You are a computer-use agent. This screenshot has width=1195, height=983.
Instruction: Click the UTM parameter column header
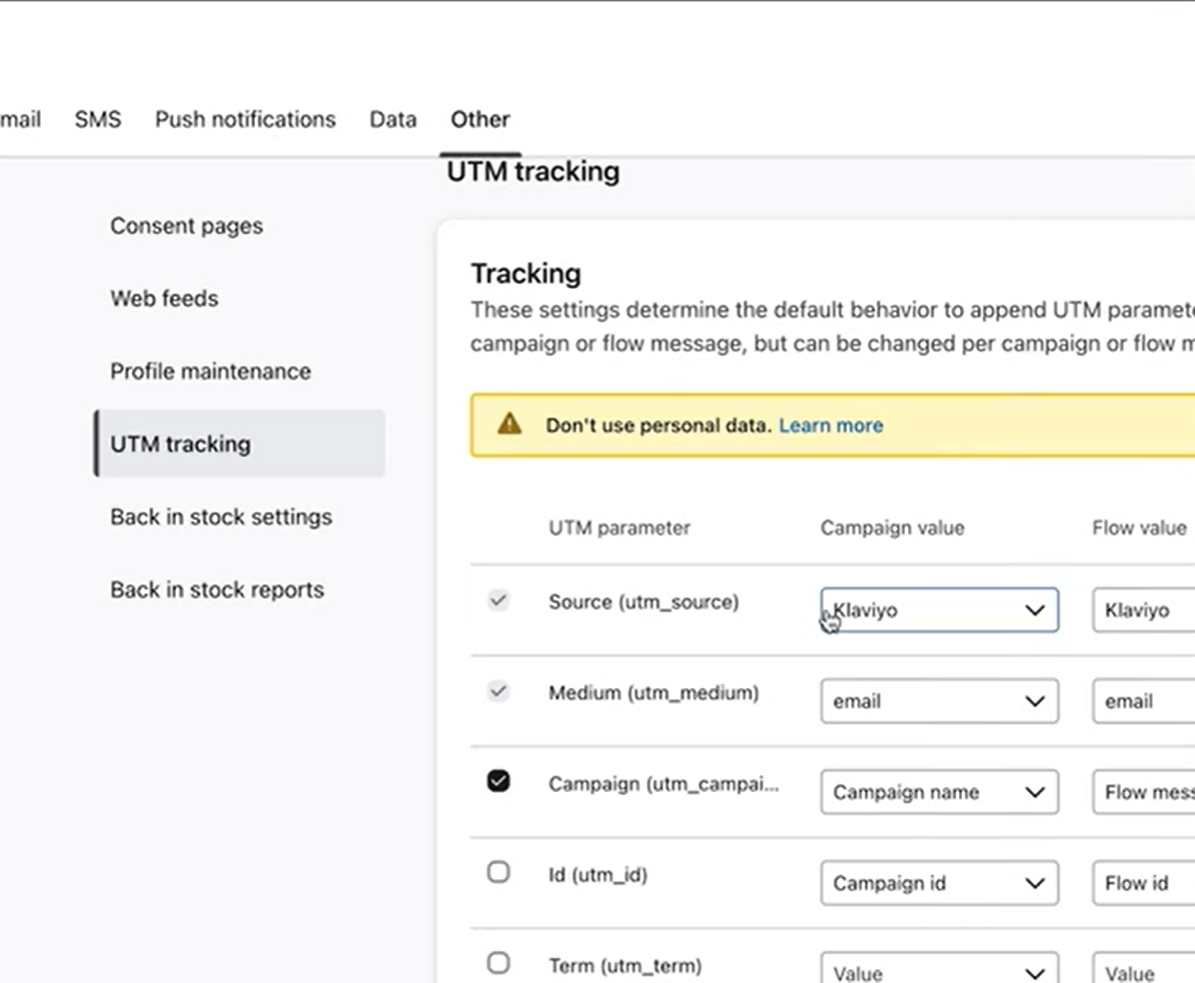(x=620, y=528)
